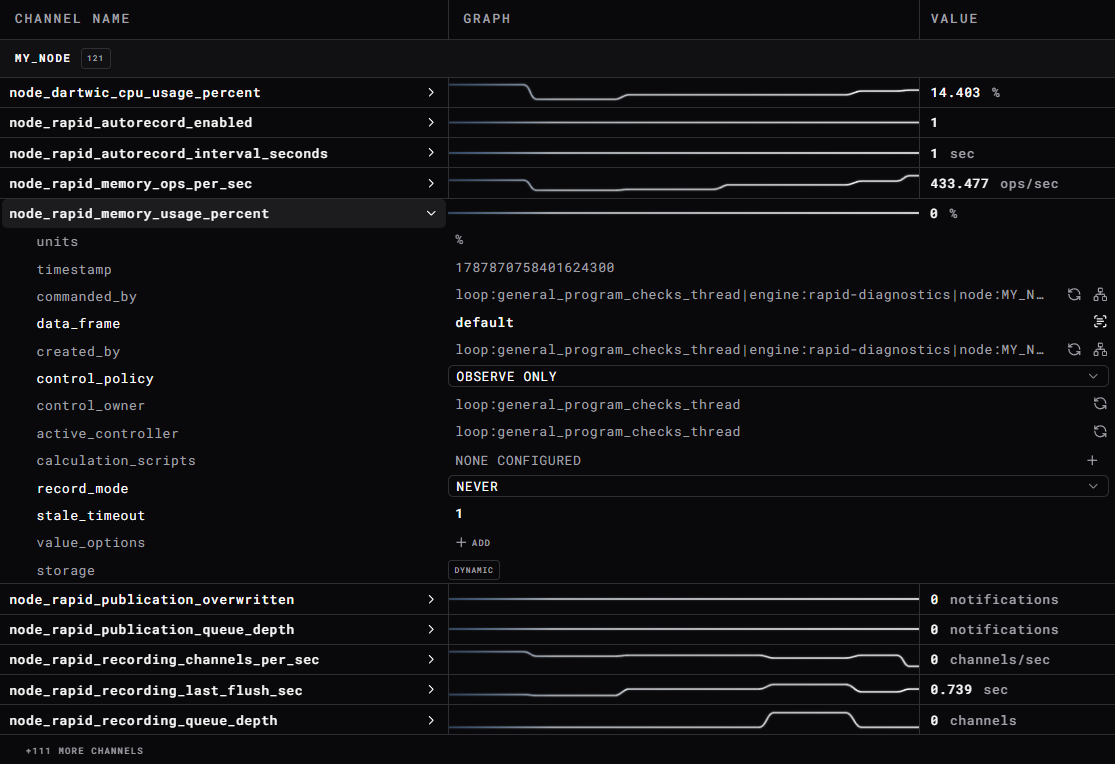Add a calculation script with plus icon
Image resolution: width=1115 pixels, height=764 pixels.
1092,460
